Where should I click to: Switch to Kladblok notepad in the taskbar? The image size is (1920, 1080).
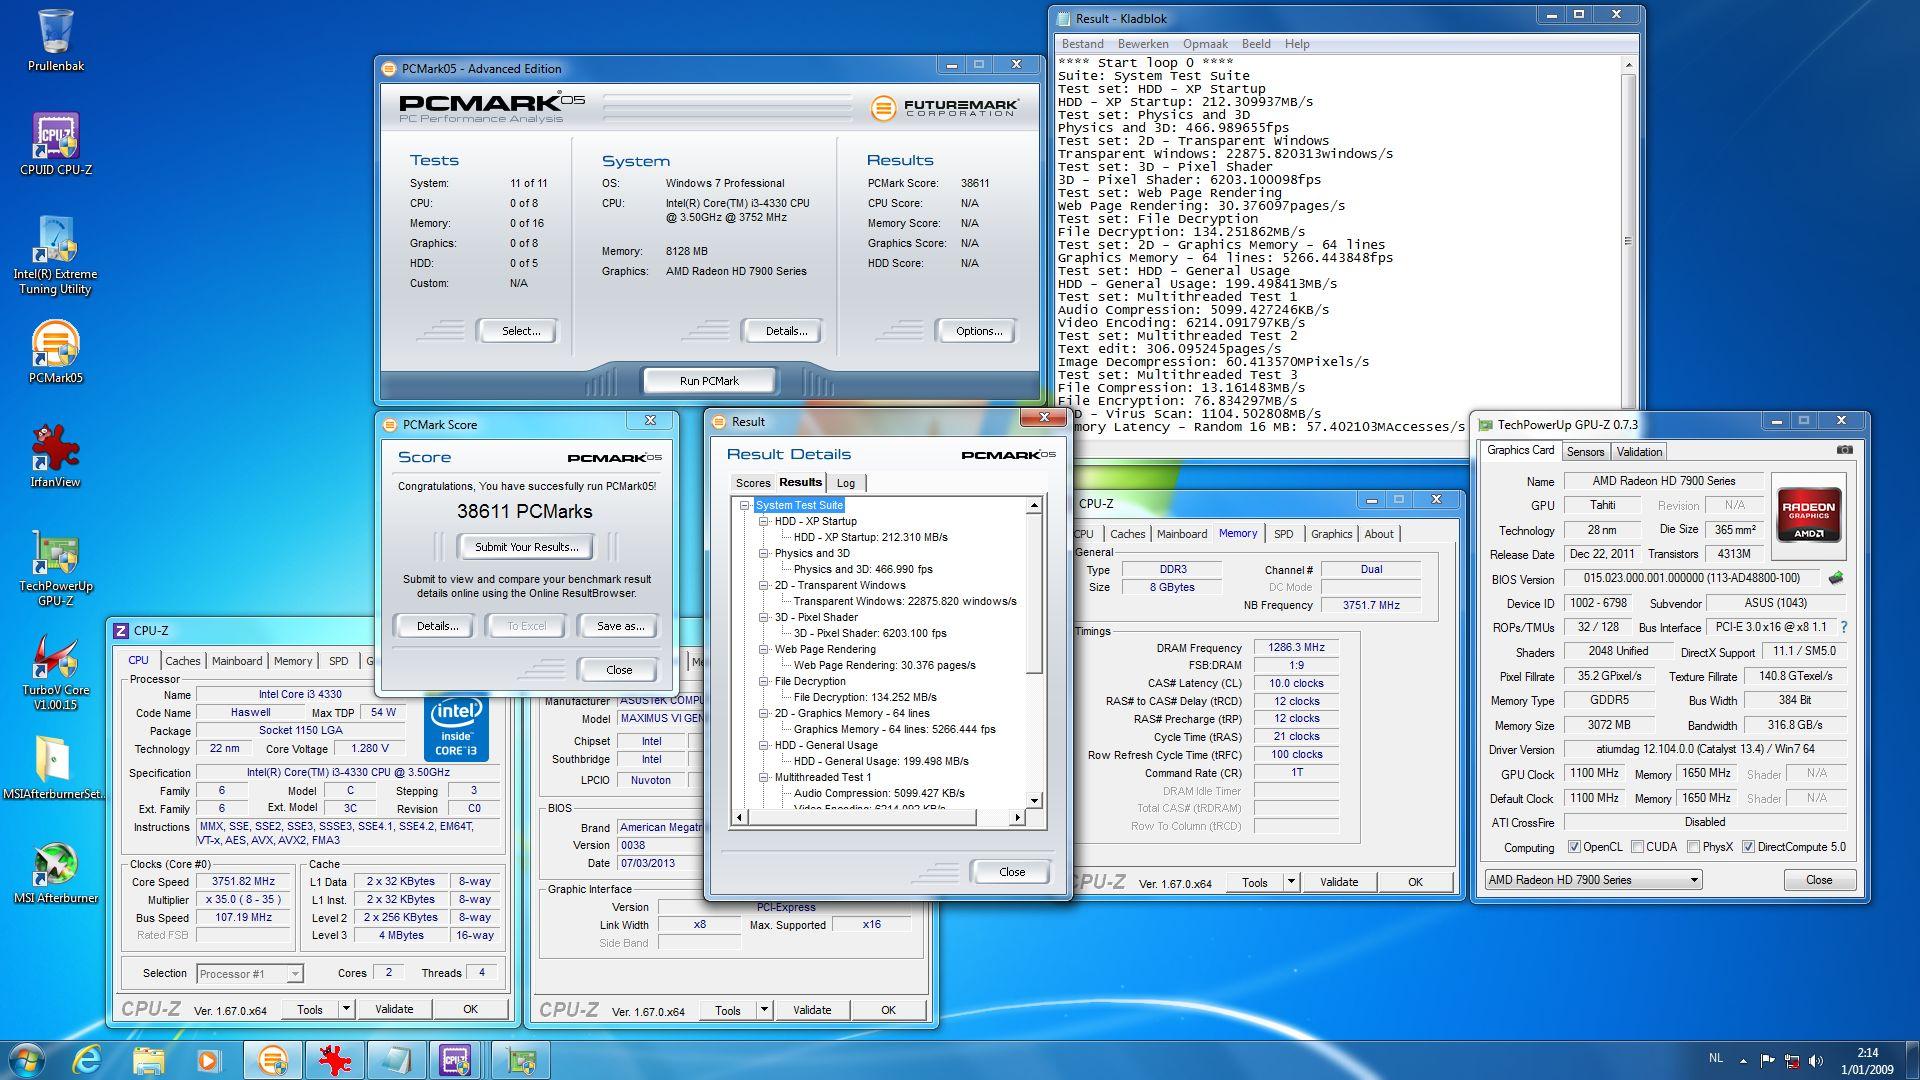pyautogui.click(x=396, y=1060)
